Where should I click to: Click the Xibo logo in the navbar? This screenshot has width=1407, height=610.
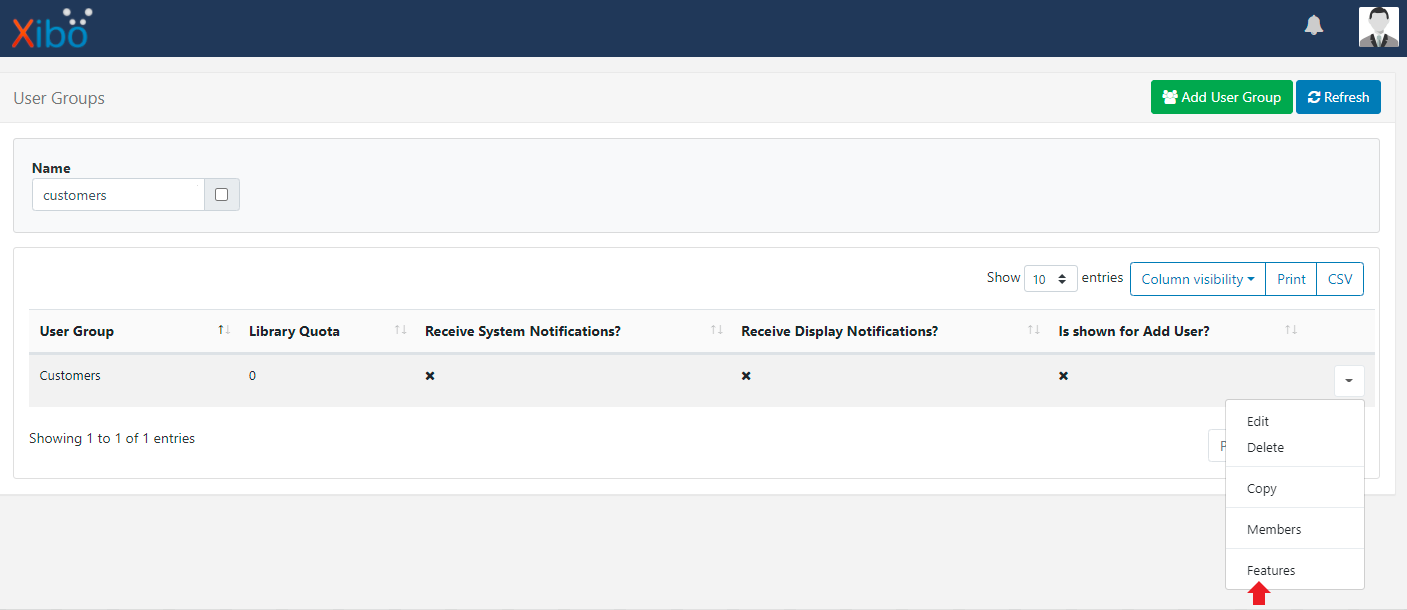pos(50,28)
